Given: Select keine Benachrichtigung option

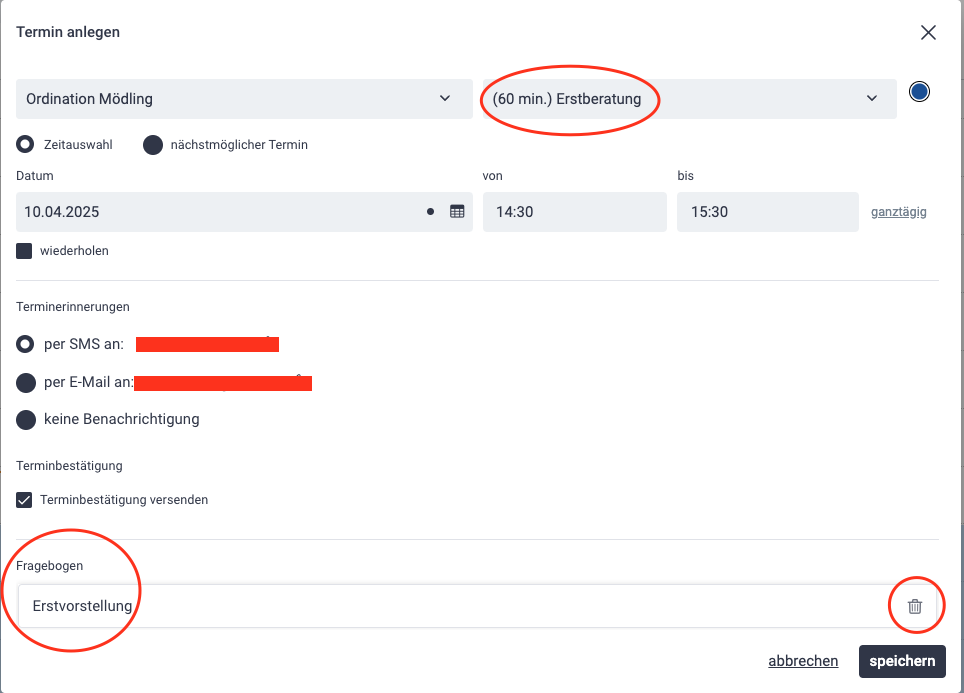Looking at the screenshot, I should 26,420.
